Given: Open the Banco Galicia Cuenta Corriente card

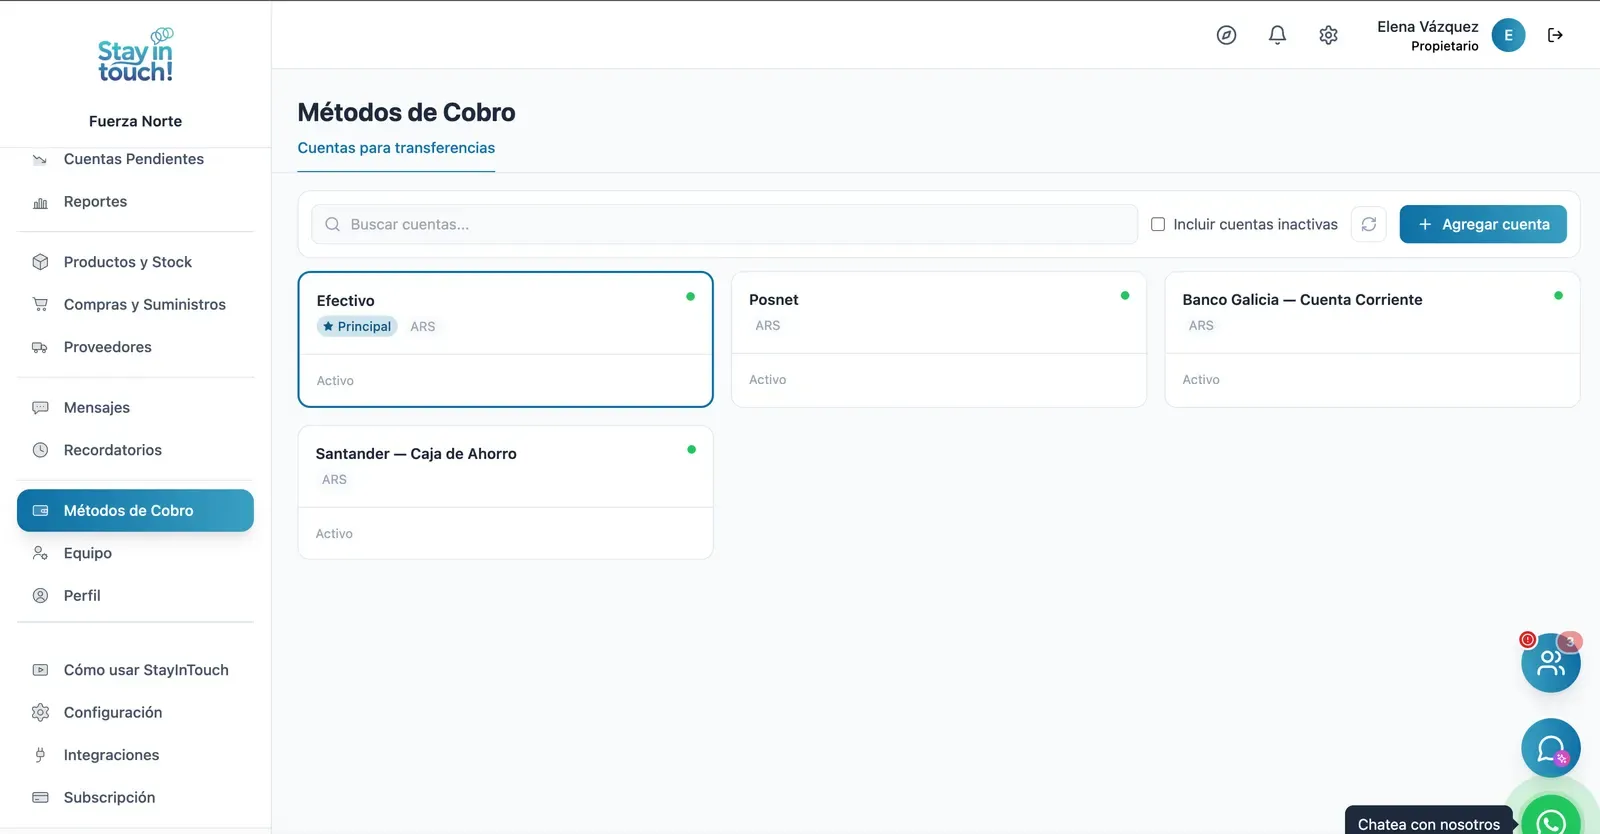Looking at the screenshot, I should 1372,339.
